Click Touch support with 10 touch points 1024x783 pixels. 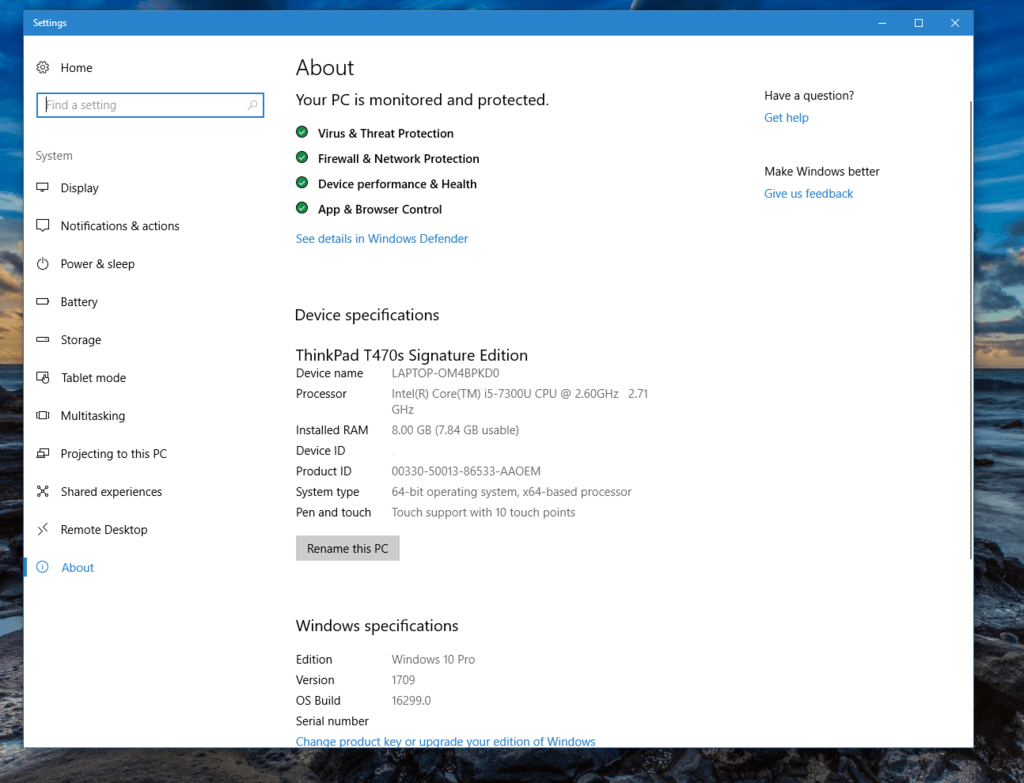483,513
